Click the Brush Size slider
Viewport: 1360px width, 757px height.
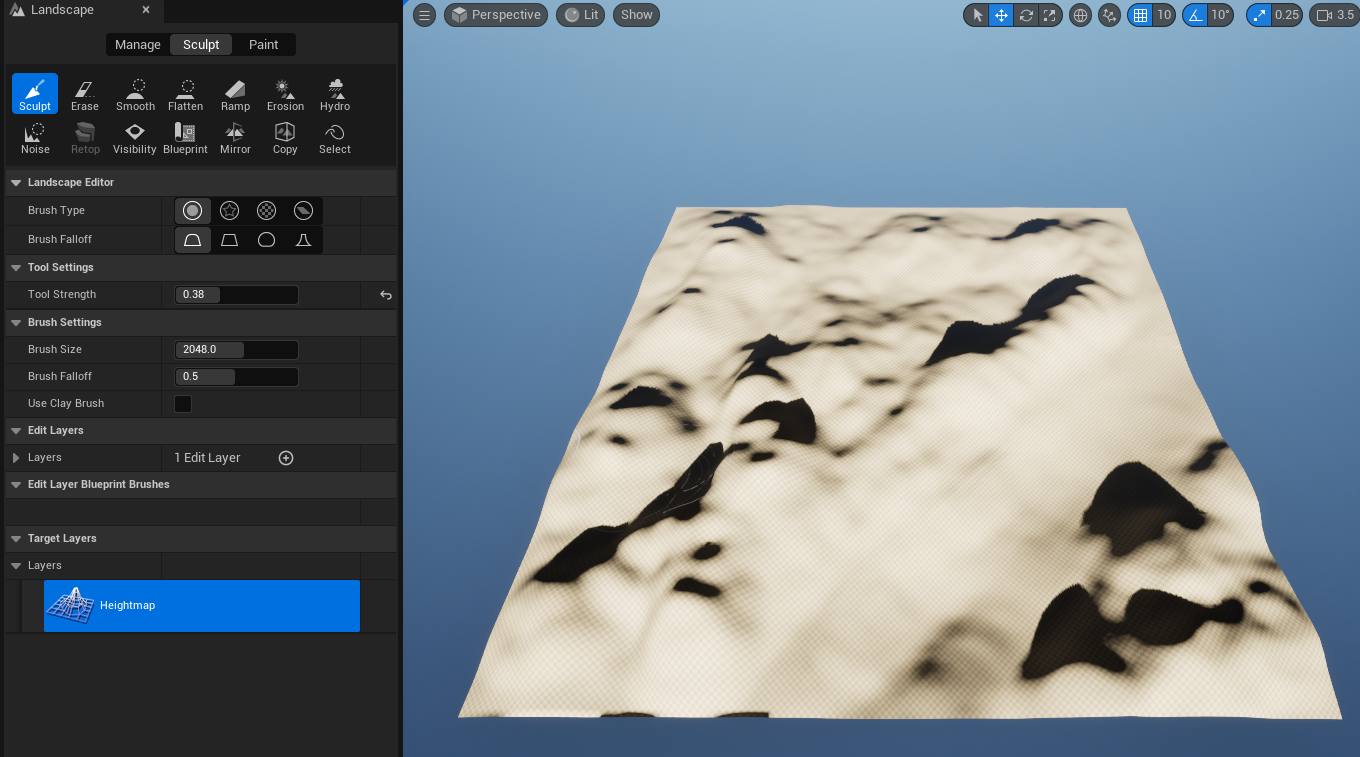click(236, 350)
